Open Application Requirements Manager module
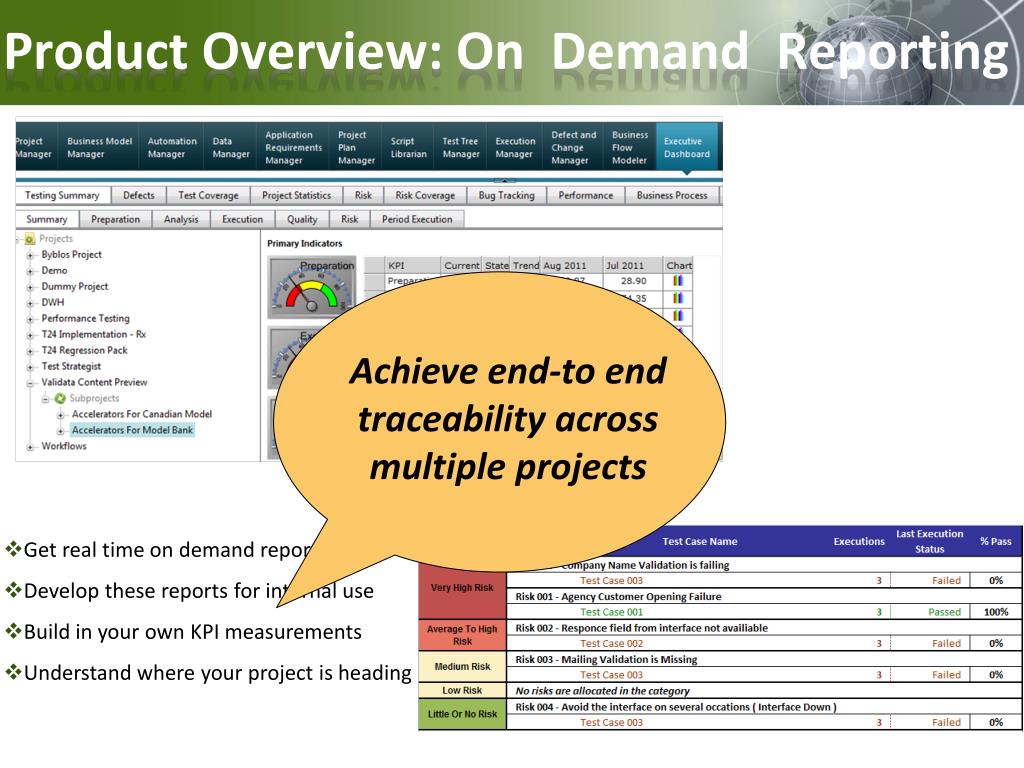 pyautogui.click(x=293, y=148)
